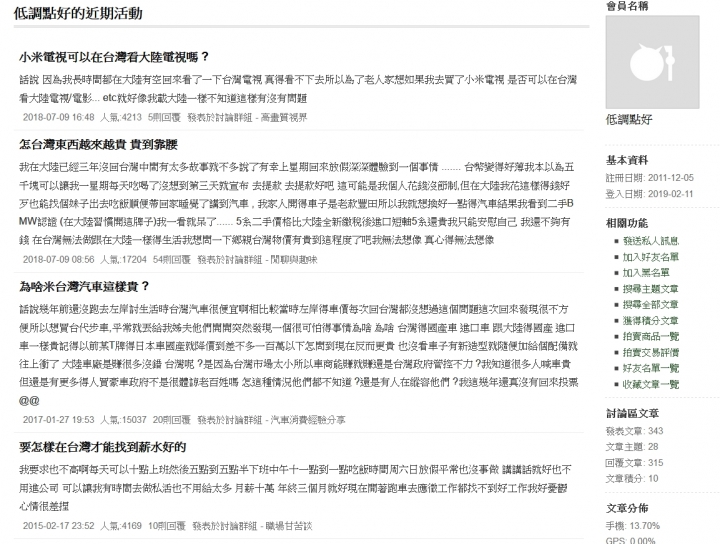Click the timestamp 2018-07-09 08:56
This screenshot has width=720, height=544.
pos(58,260)
